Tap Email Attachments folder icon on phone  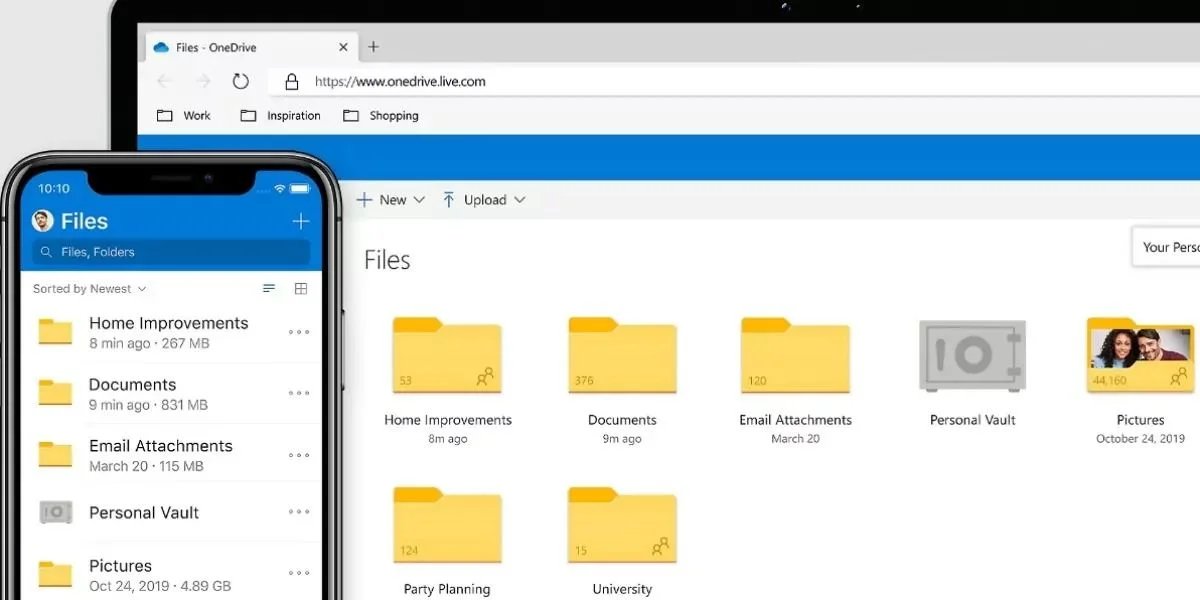pos(55,454)
